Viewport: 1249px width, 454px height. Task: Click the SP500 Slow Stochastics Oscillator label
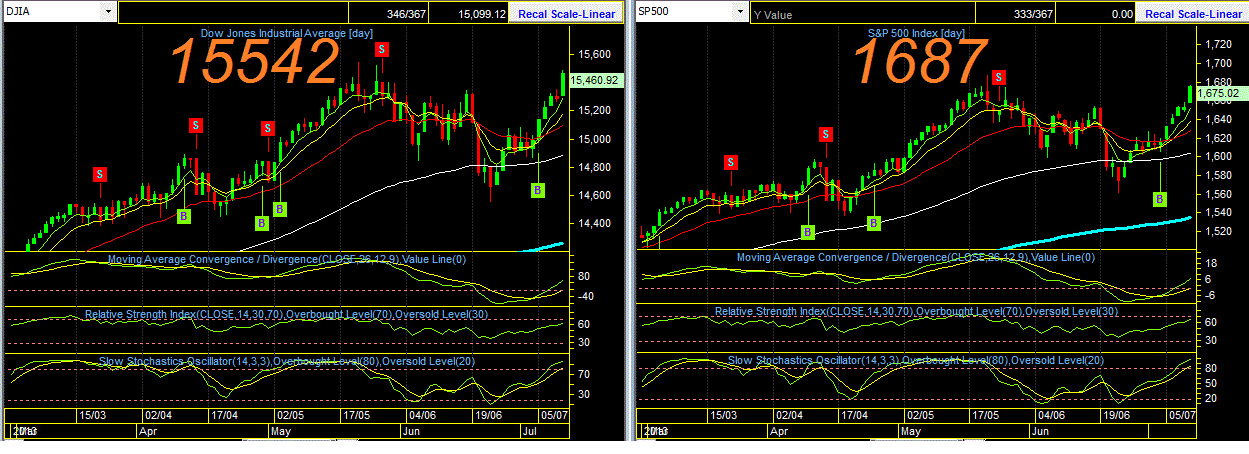[x=916, y=360]
